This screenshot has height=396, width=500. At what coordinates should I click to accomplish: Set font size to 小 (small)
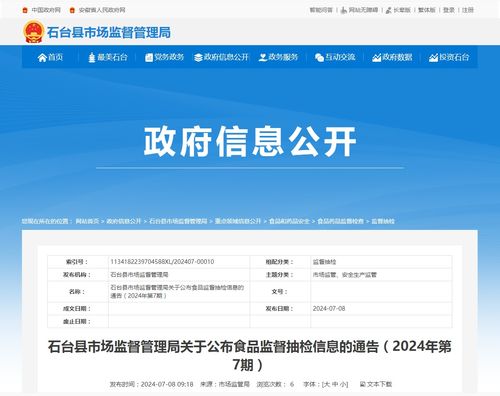344,384
